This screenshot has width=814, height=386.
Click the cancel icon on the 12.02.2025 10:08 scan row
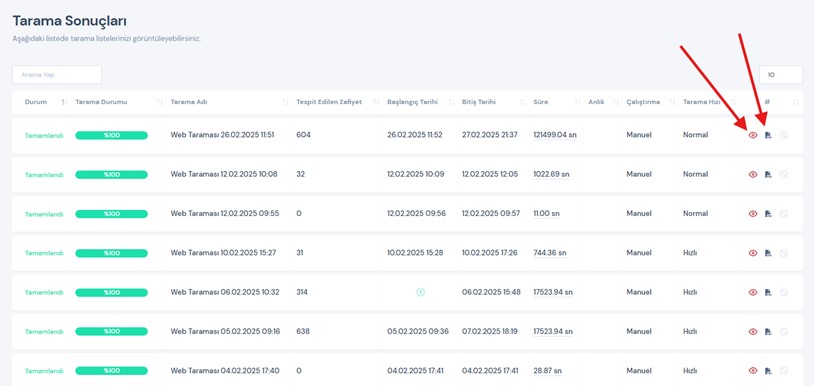tap(784, 174)
